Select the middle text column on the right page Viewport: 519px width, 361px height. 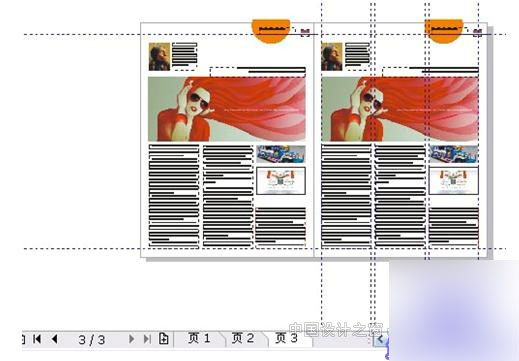(400, 196)
